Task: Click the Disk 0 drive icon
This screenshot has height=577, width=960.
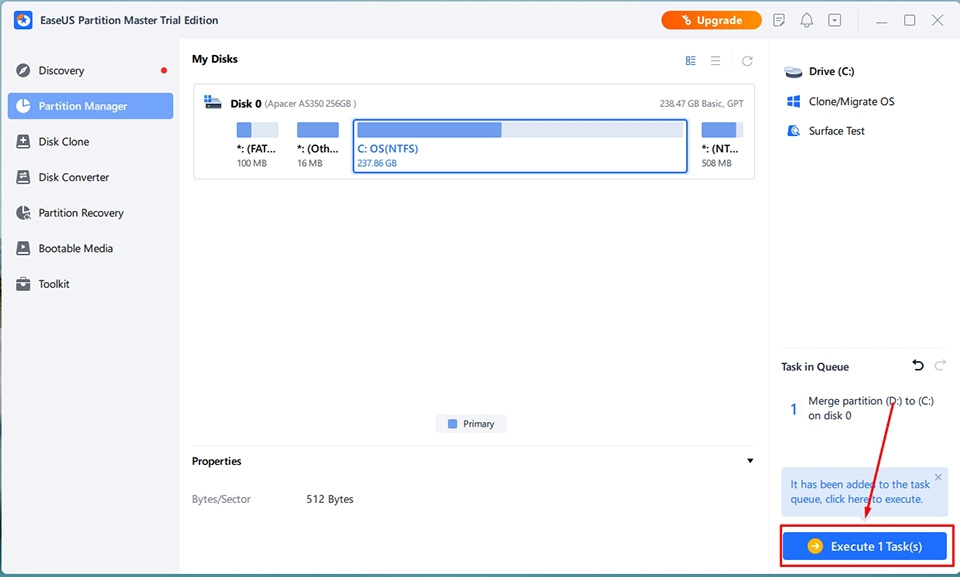Action: [x=212, y=102]
